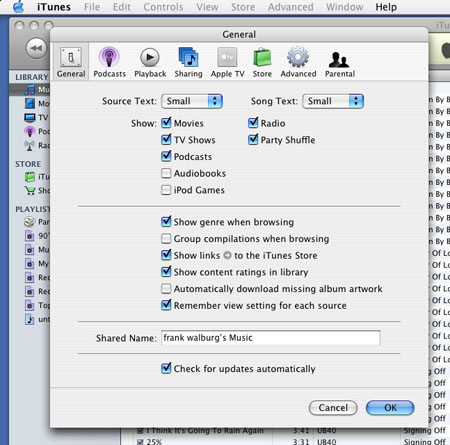This screenshot has height=445, width=450.
Task: Toggle the Party Shuffle checkbox
Action: 253,140
